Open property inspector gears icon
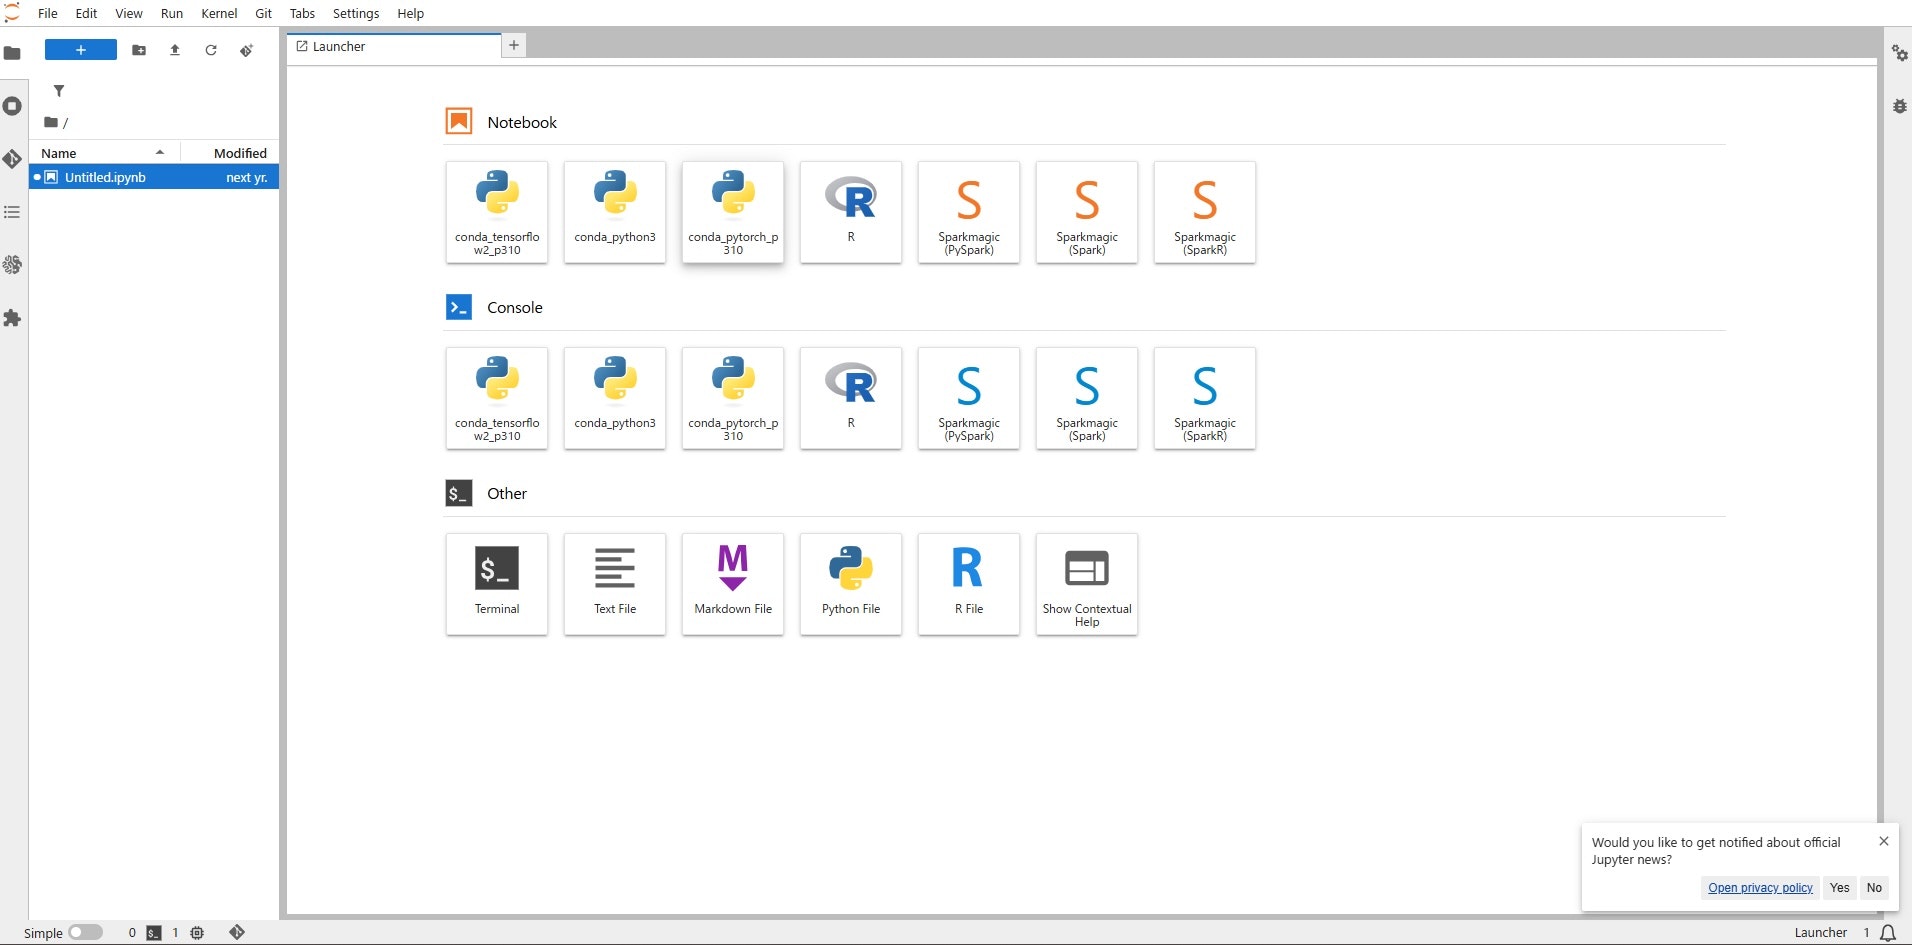 coord(1899,53)
